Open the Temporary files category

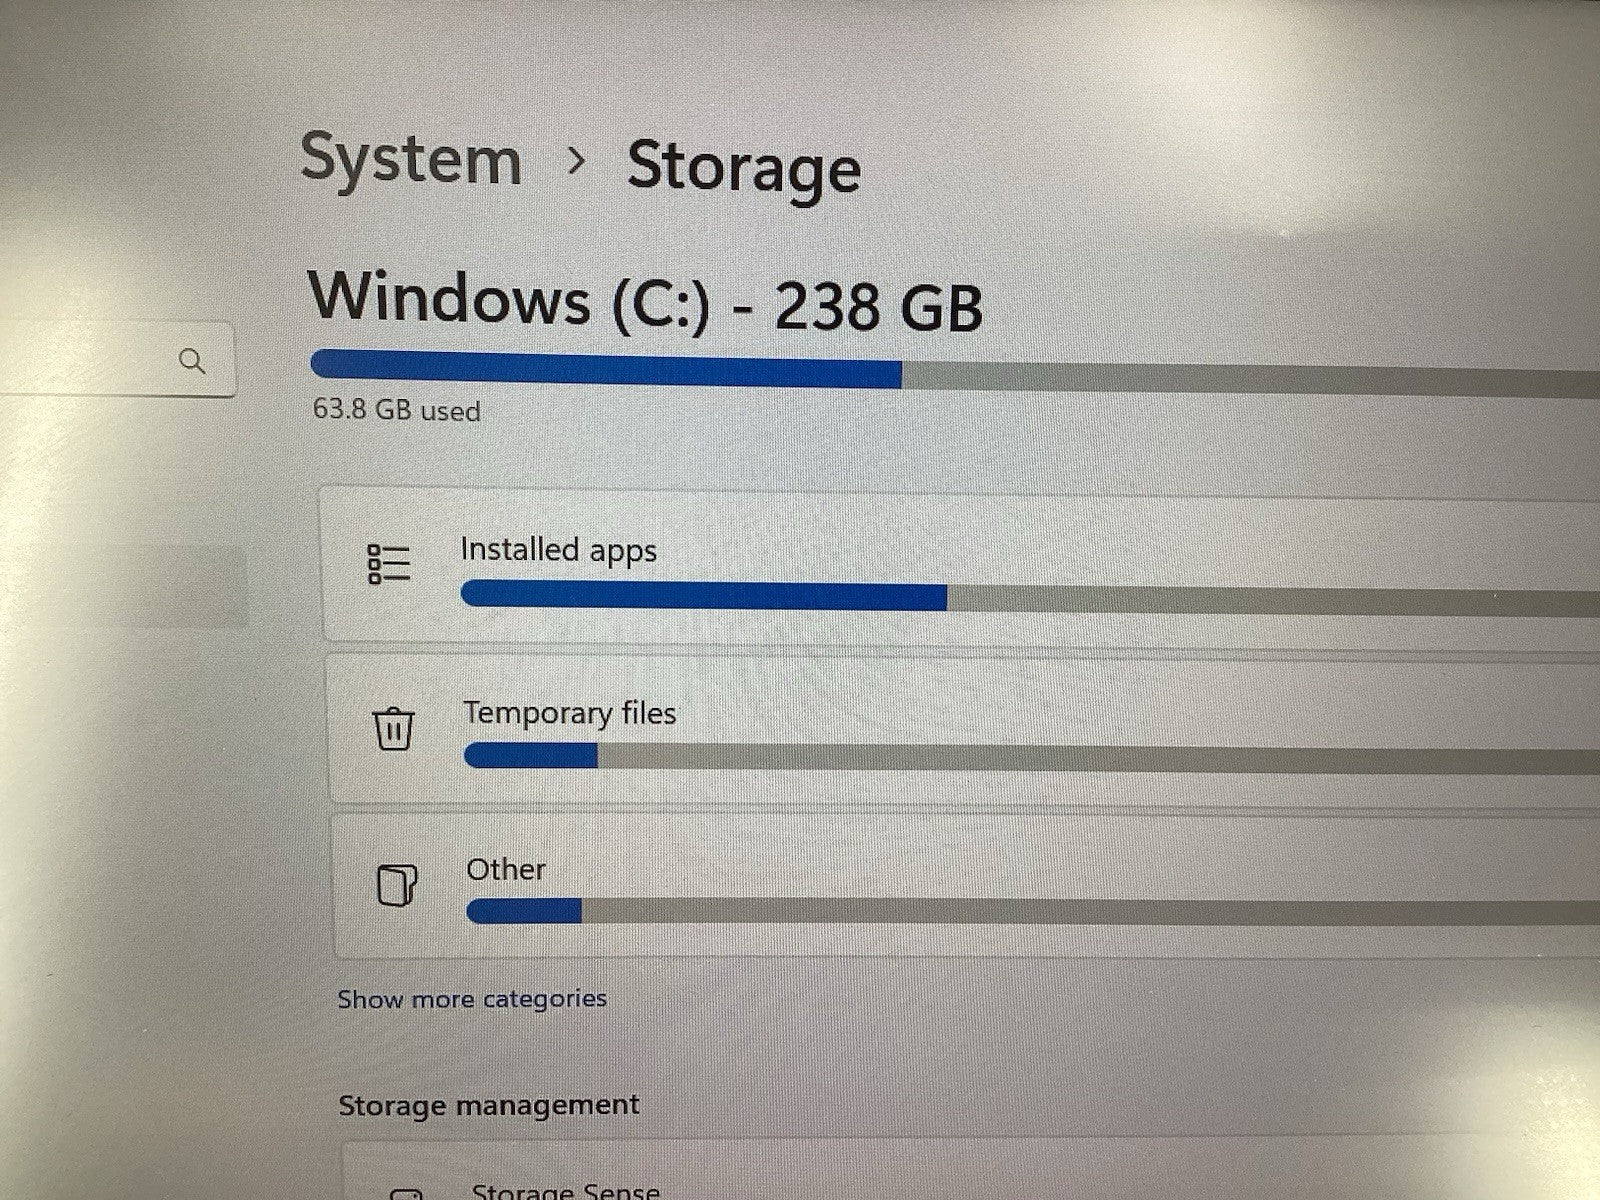pos(963,730)
